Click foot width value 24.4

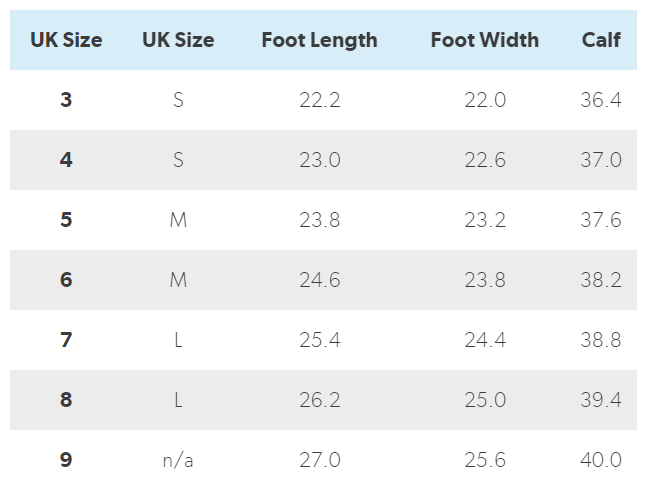(485, 340)
